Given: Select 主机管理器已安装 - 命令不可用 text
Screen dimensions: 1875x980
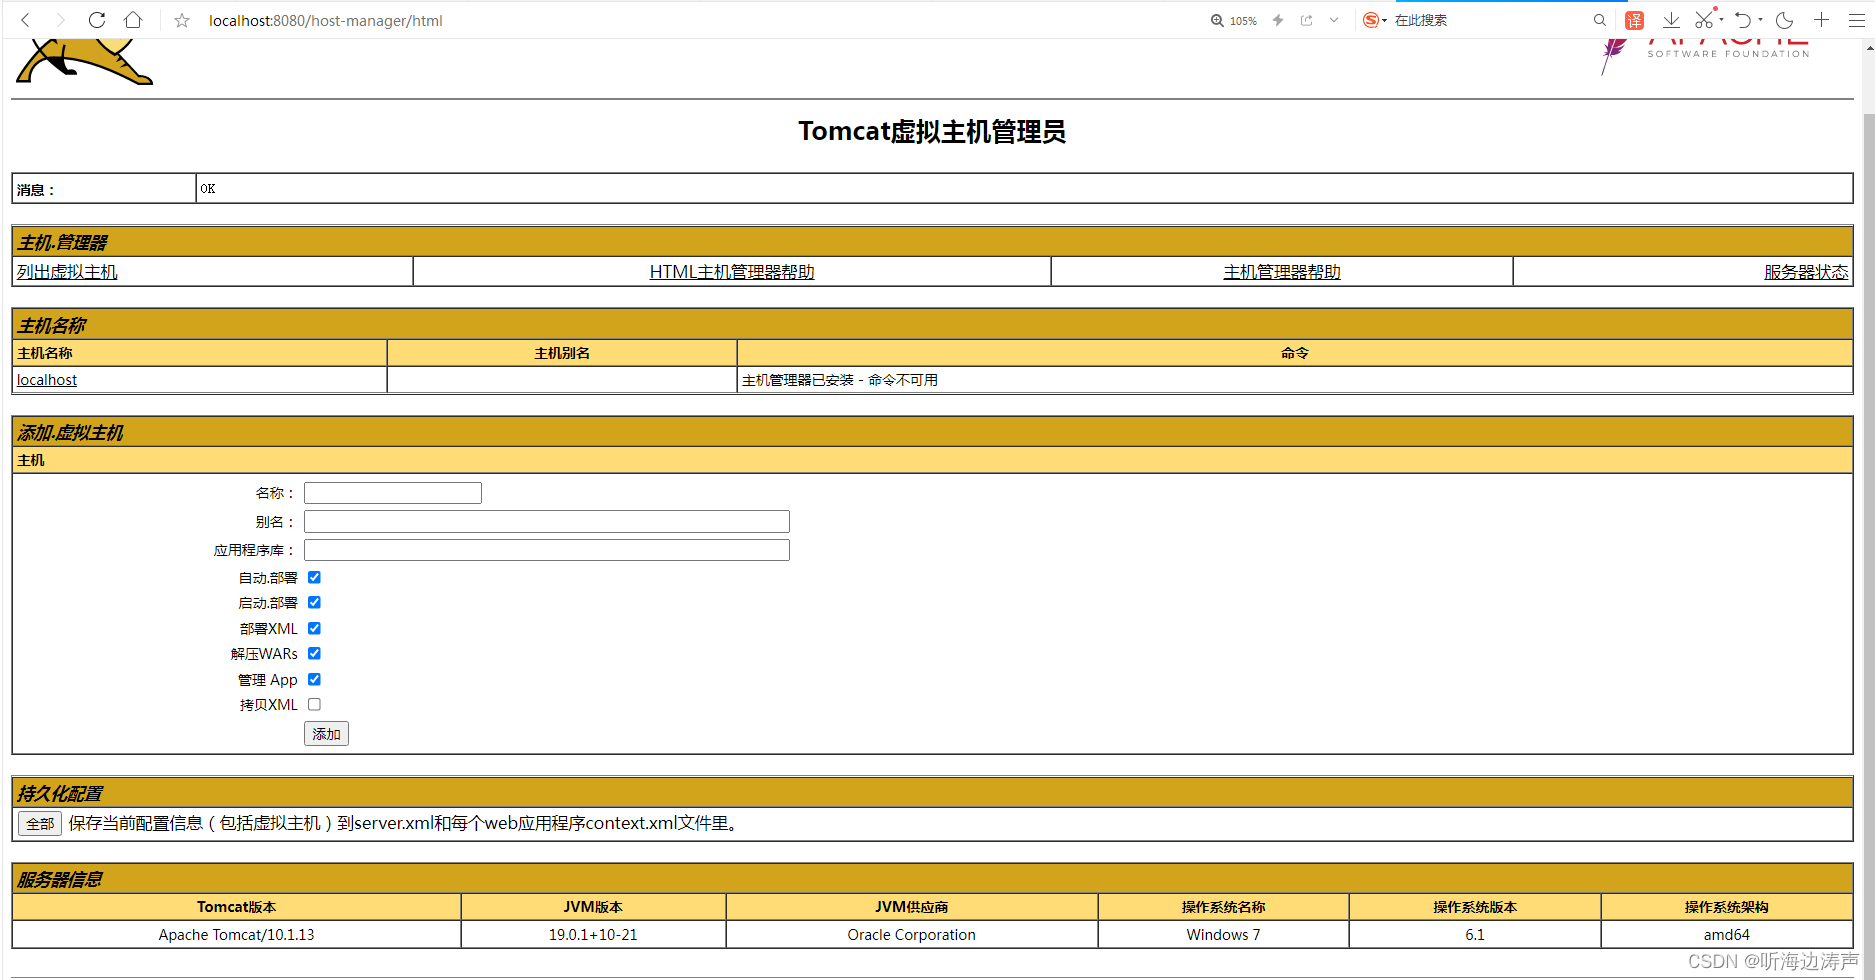Looking at the screenshot, I should pyautogui.click(x=840, y=380).
